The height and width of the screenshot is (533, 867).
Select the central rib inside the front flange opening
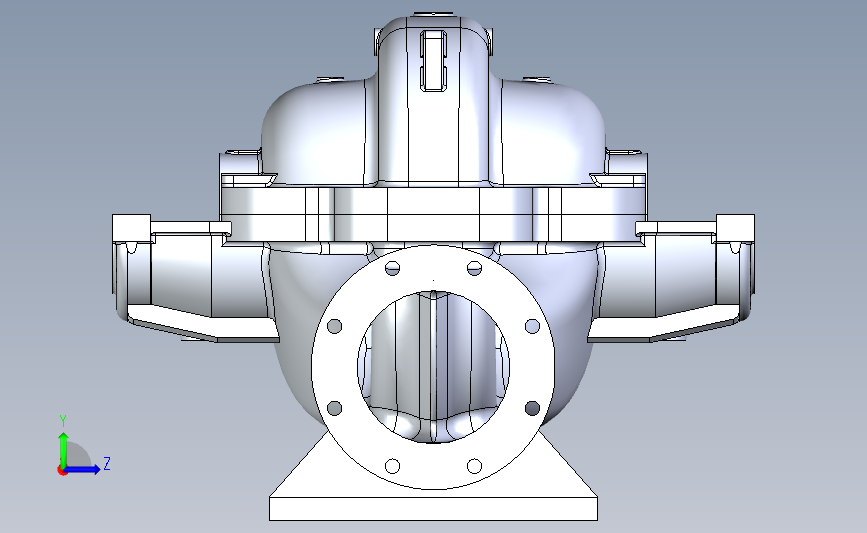tap(433, 368)
